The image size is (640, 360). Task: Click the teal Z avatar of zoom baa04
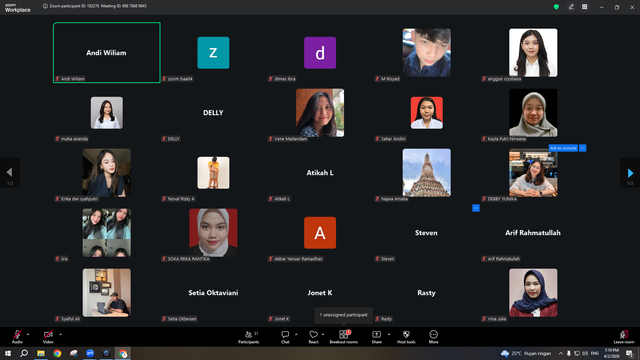point(213,53)
